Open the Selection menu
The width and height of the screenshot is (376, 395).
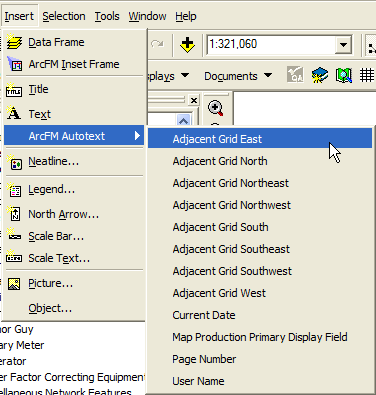(64, 16)
